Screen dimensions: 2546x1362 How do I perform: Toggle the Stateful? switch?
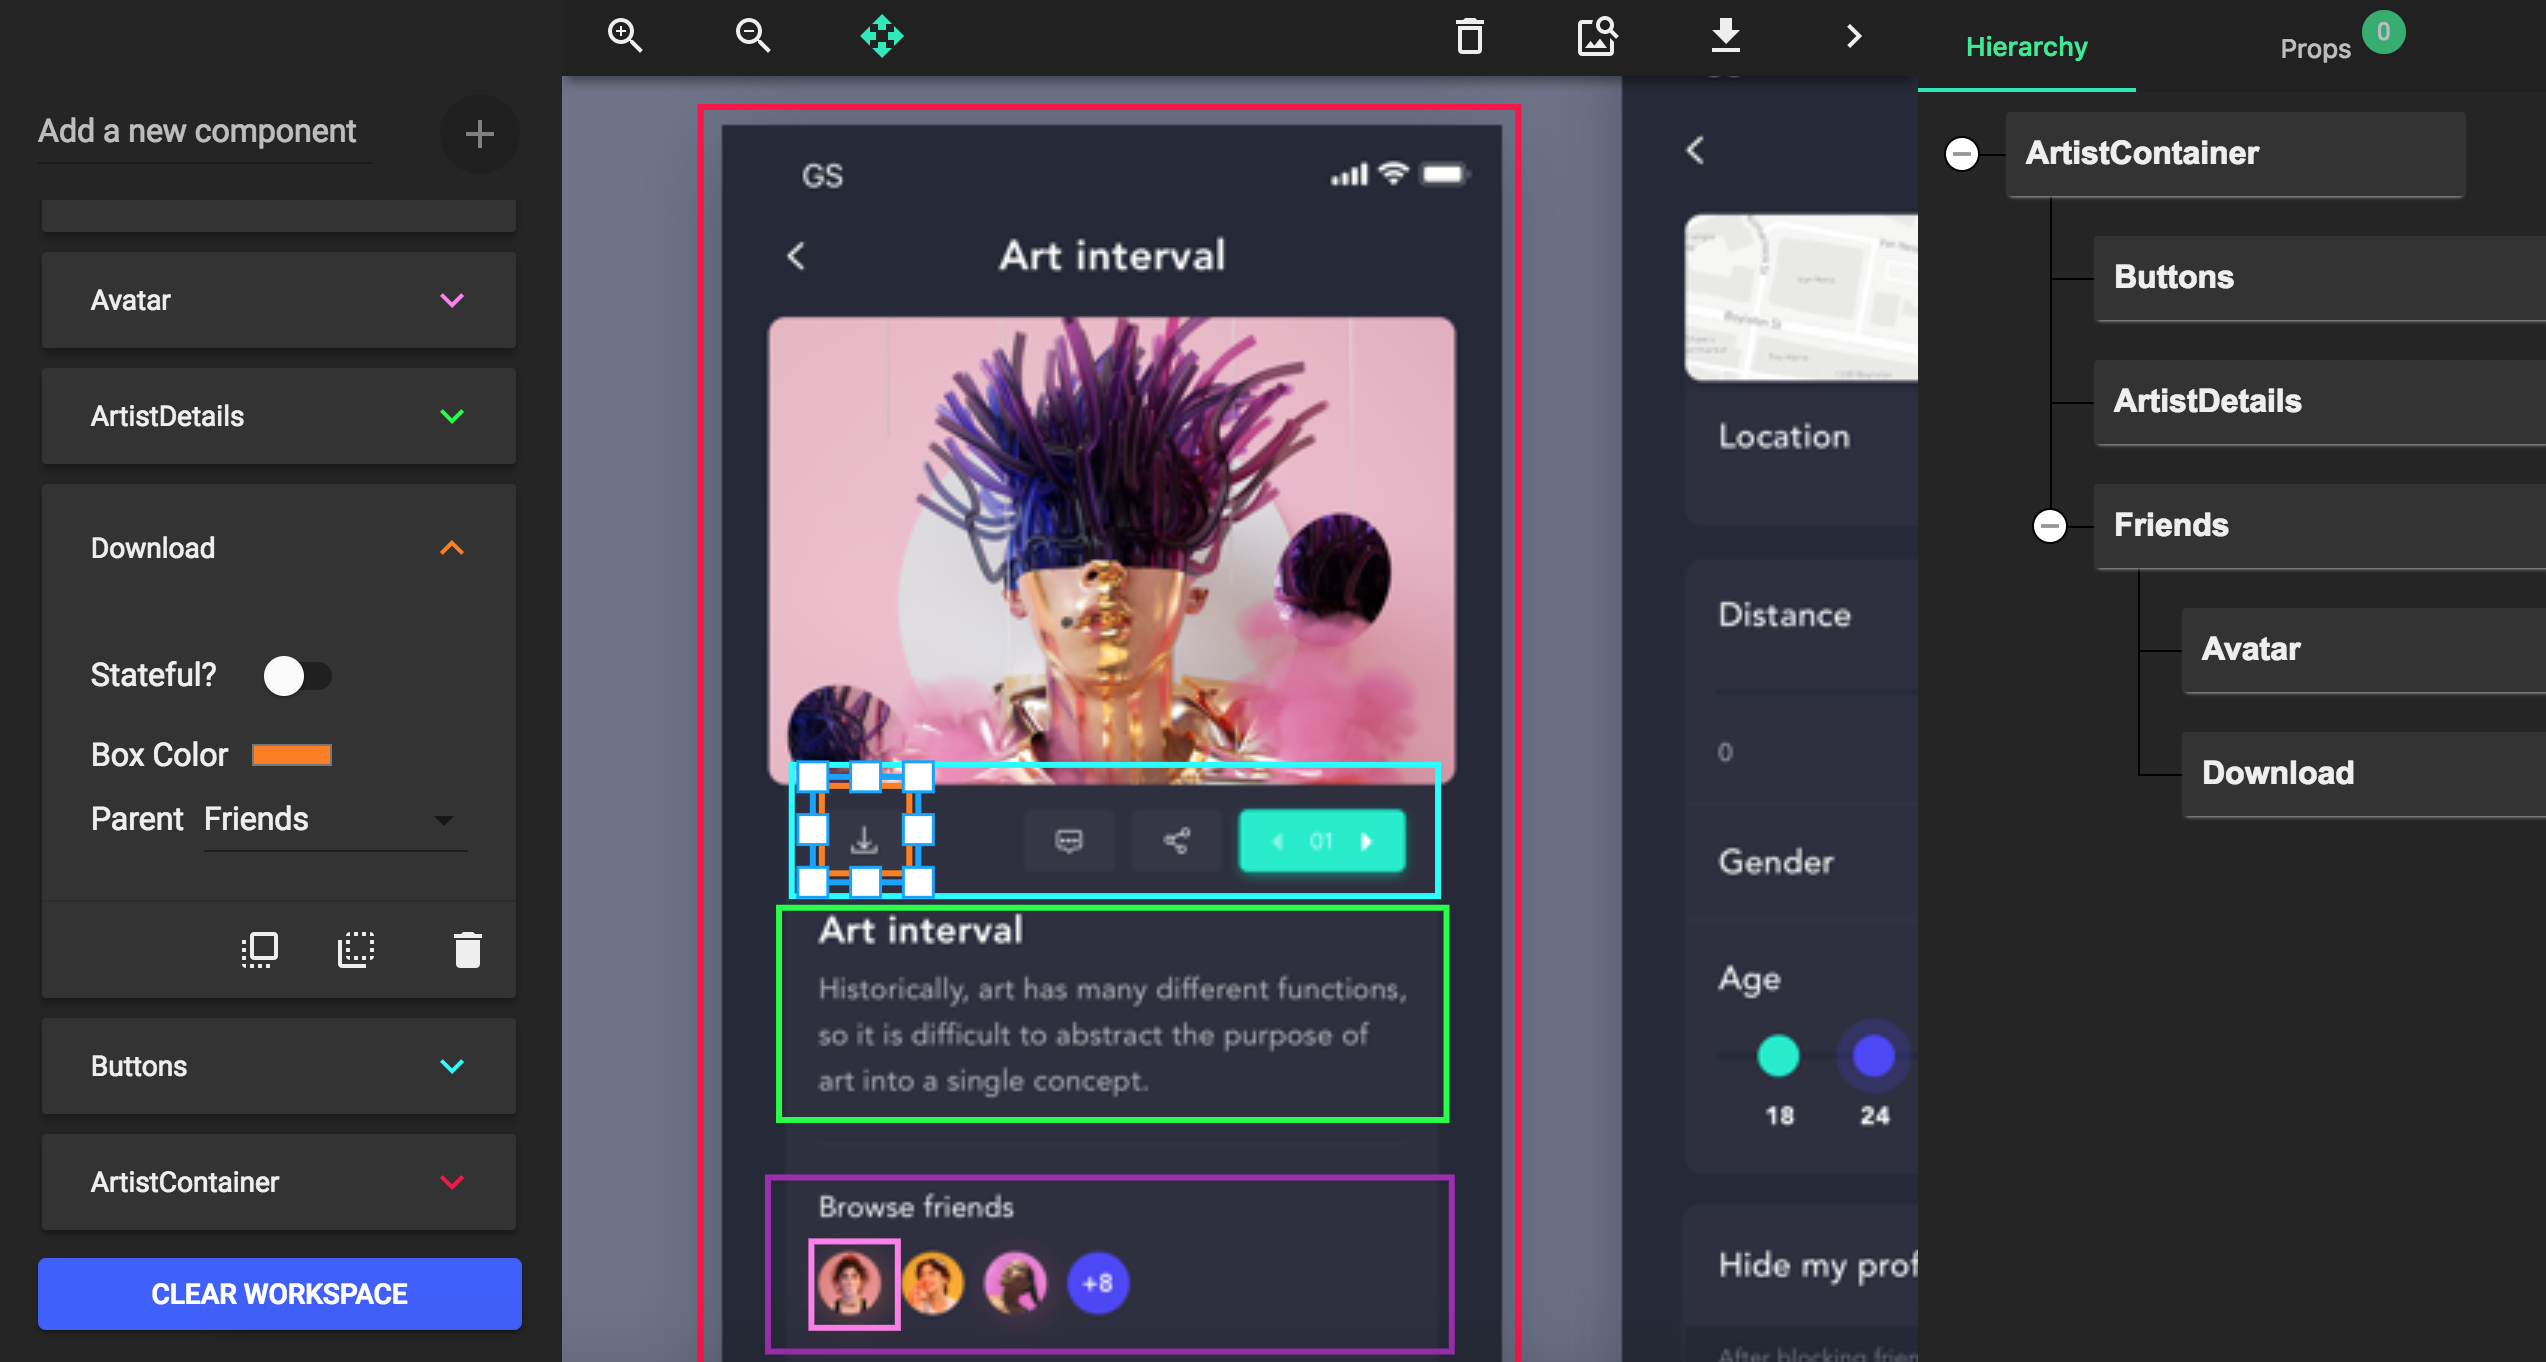click(296, 676)
